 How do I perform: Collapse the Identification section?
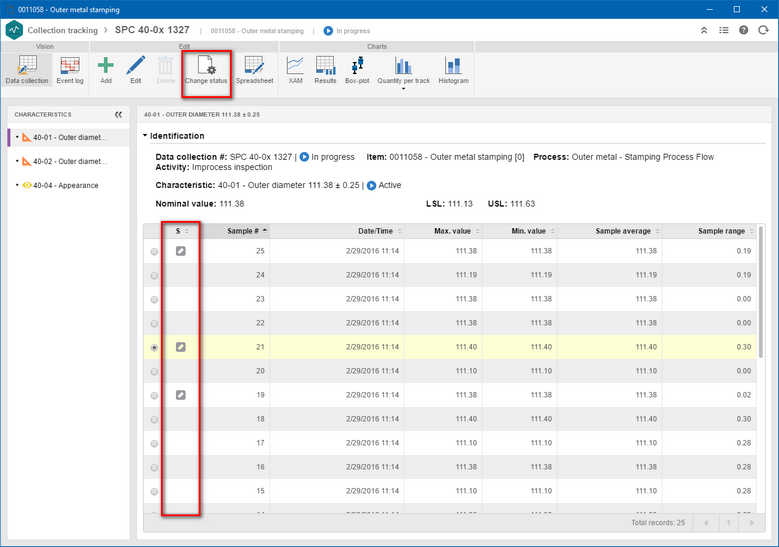145,135
